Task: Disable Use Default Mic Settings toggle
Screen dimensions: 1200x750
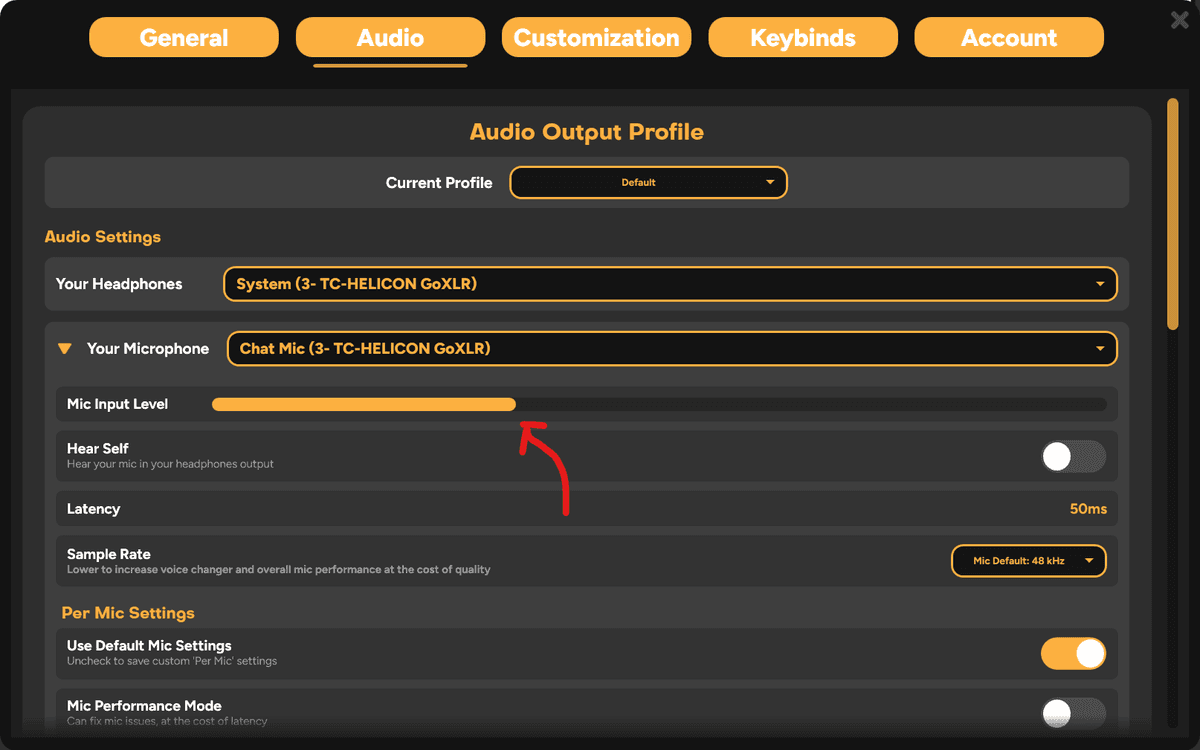Action: pos(1073,653)
